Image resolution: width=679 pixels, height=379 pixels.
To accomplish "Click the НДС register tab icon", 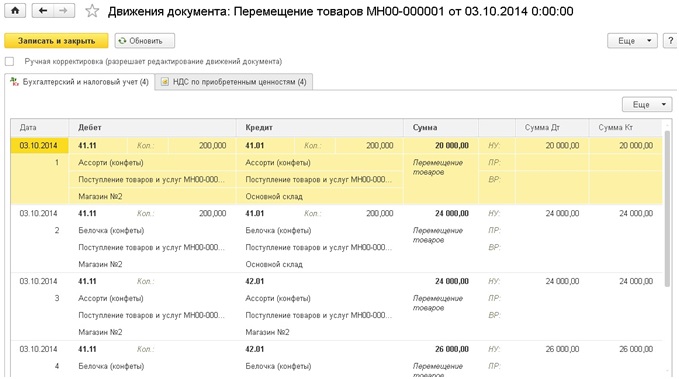I will pos(165,81).
